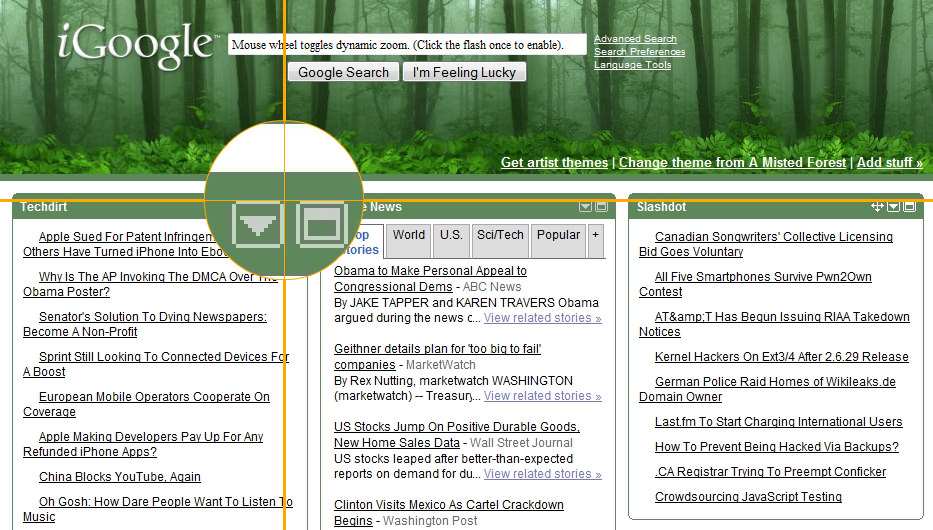Open the Advanced Search link
933x530 pixels.
(635, 39)
